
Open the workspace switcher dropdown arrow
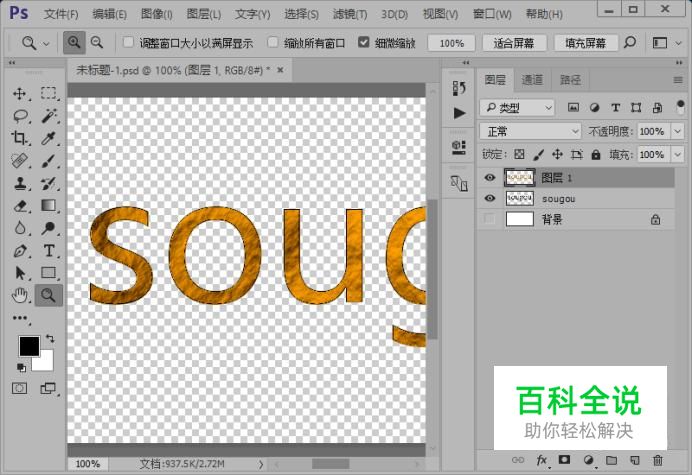(679, 43)
